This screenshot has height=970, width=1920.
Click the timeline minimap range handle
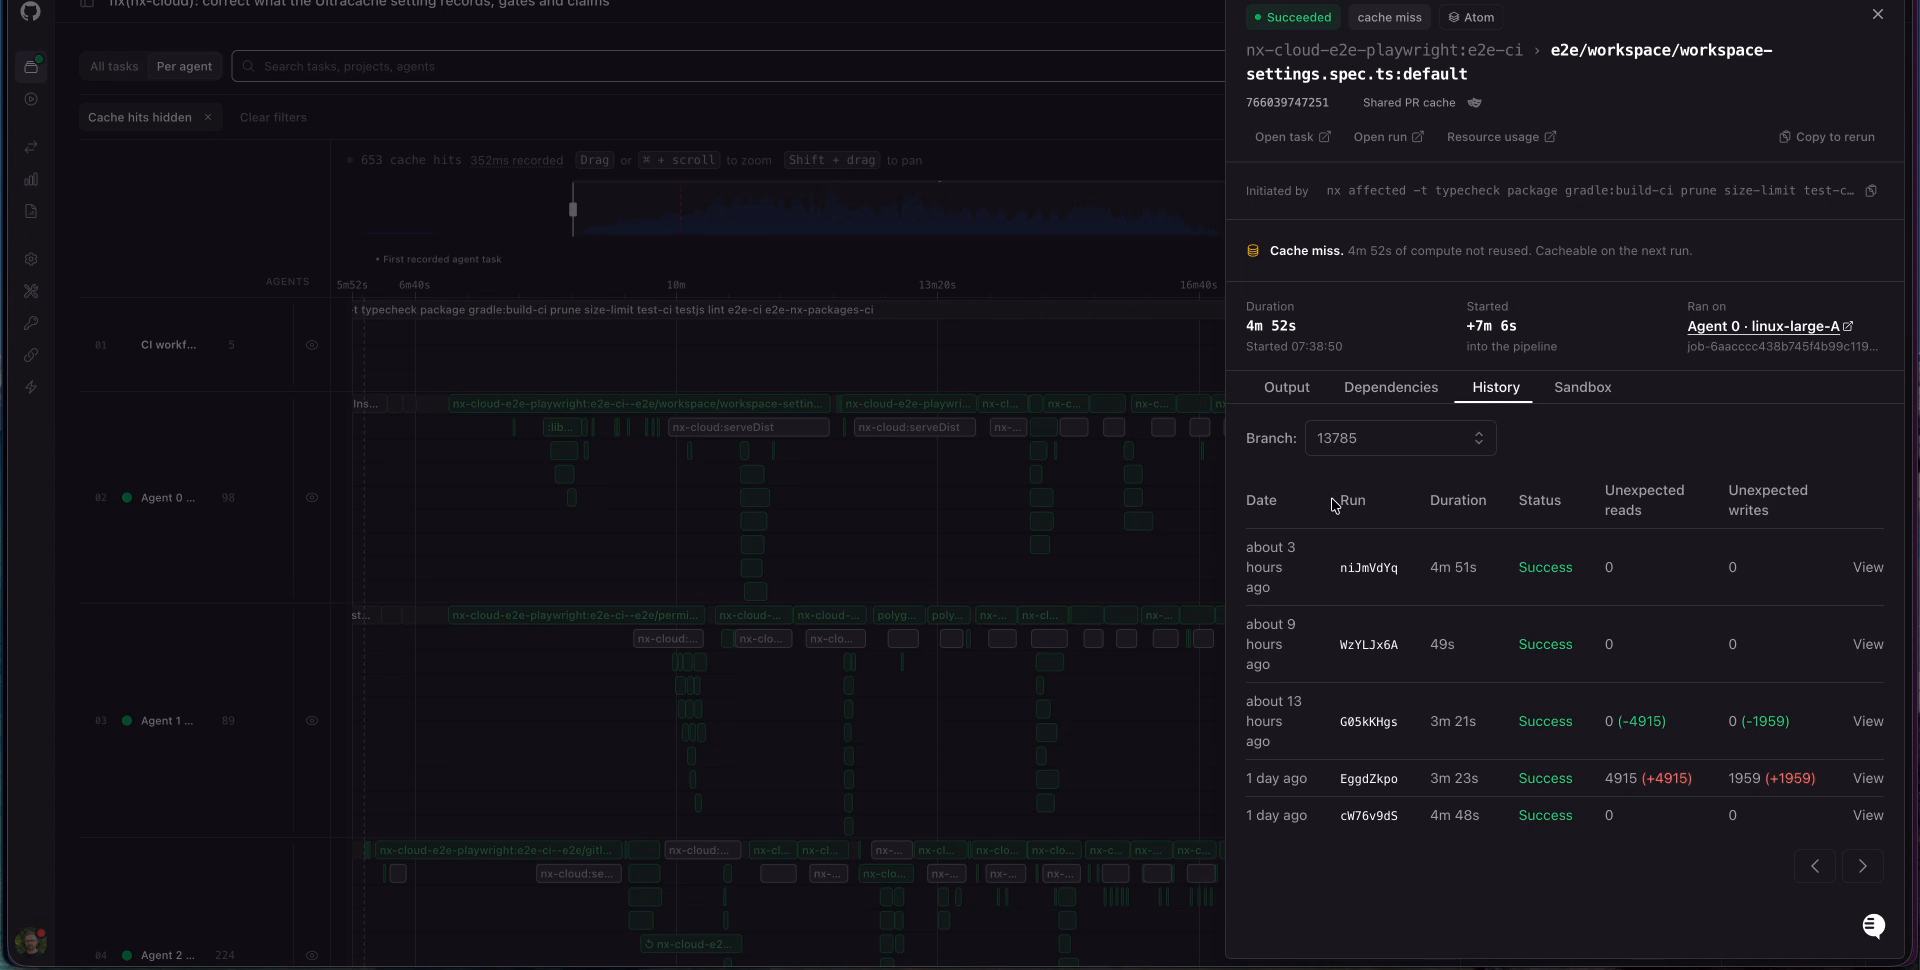point(573,209)
